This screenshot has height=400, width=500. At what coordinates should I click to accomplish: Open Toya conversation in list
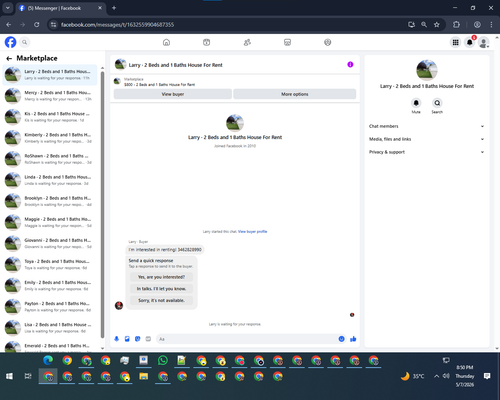50,264
